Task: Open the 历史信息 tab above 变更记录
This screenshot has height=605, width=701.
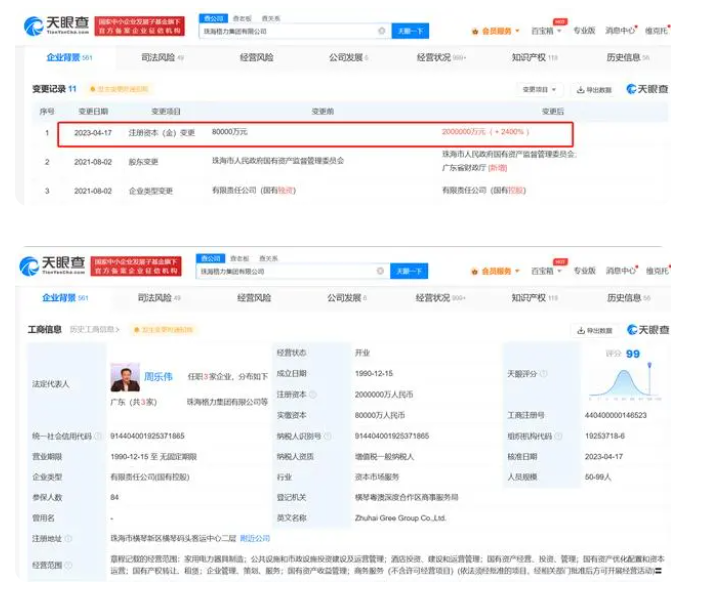Action: click(x=628, y=57)
